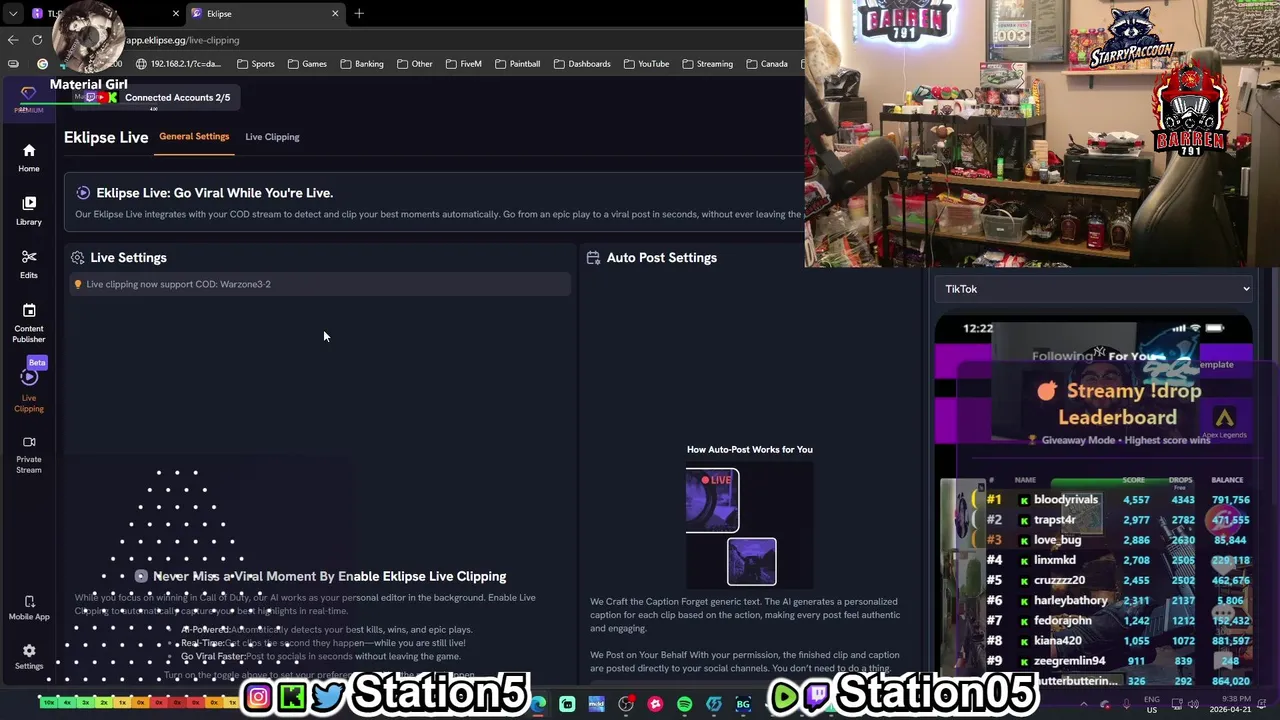Click play icon beside Never Miss heading
This screenshot has height=720, width=1280.
coord(141,576)
